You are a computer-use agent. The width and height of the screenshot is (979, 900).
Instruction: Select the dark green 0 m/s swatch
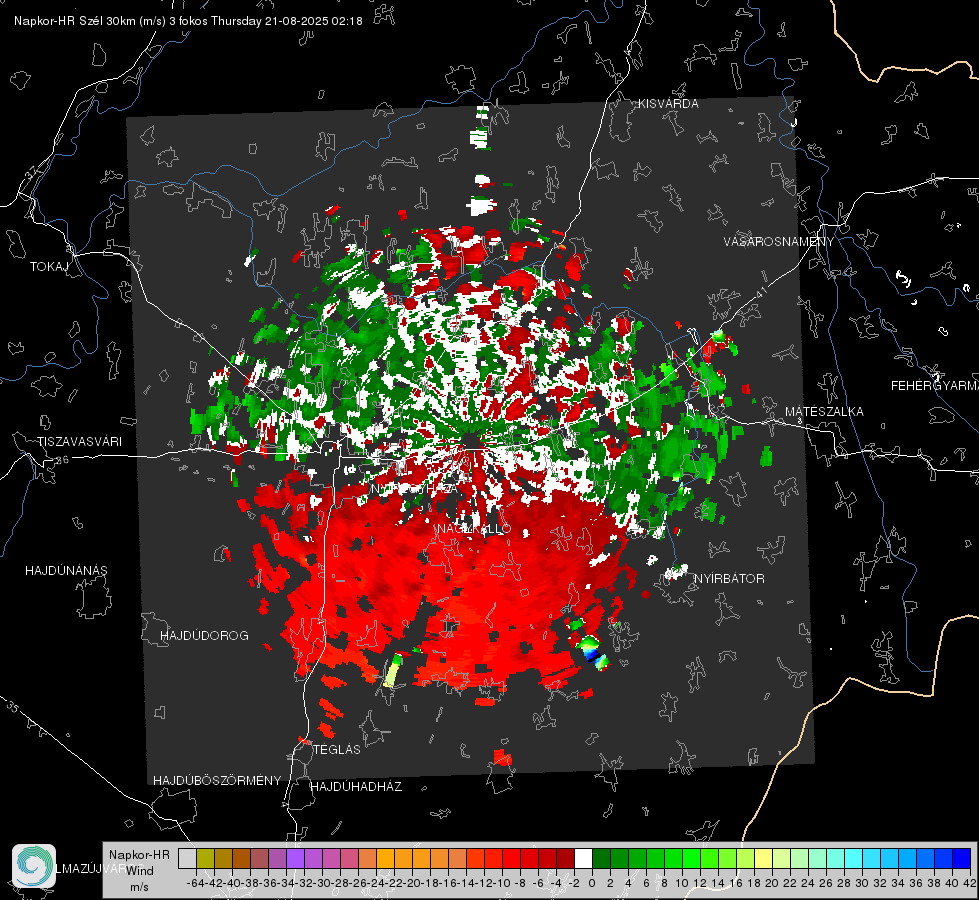point(601,859)
